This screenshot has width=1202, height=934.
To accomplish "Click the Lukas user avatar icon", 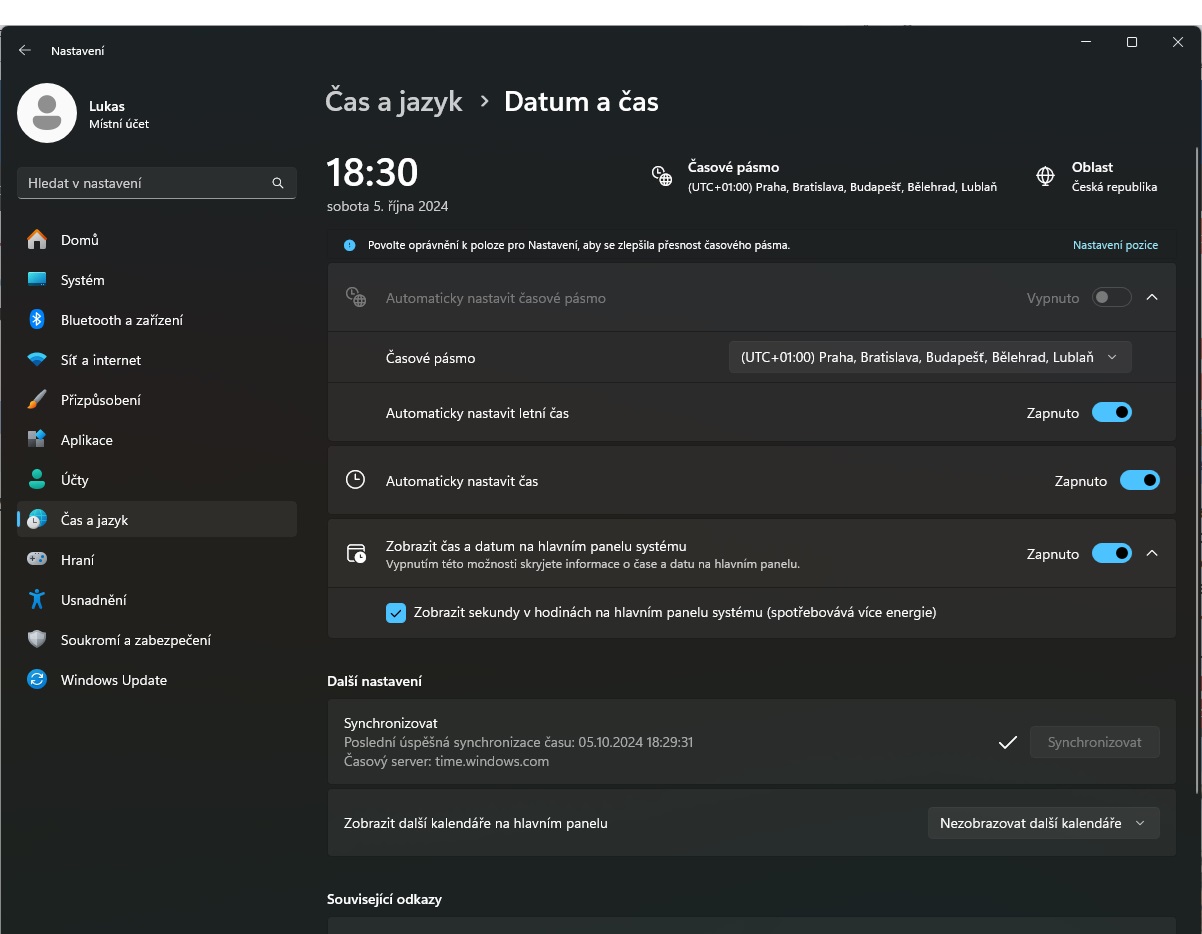I will pos(47,113).
